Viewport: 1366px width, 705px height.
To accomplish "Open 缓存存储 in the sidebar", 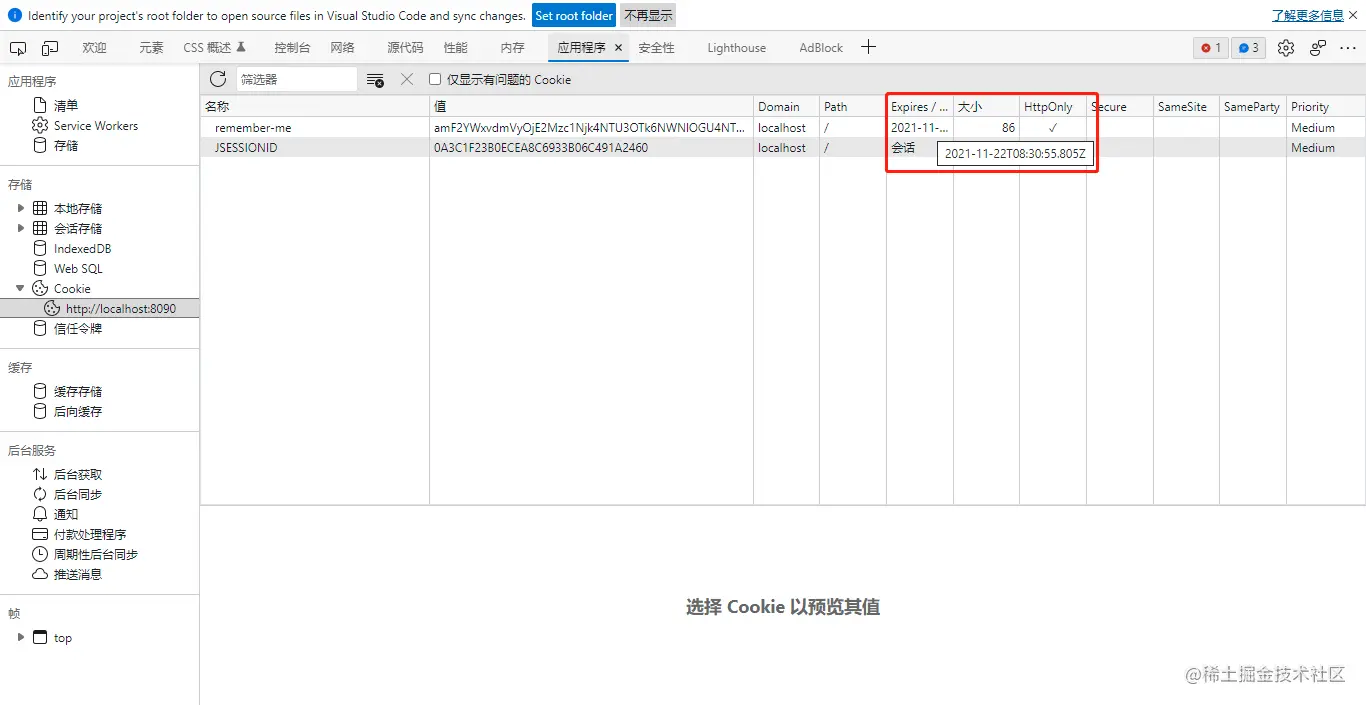I will [78, 391].
